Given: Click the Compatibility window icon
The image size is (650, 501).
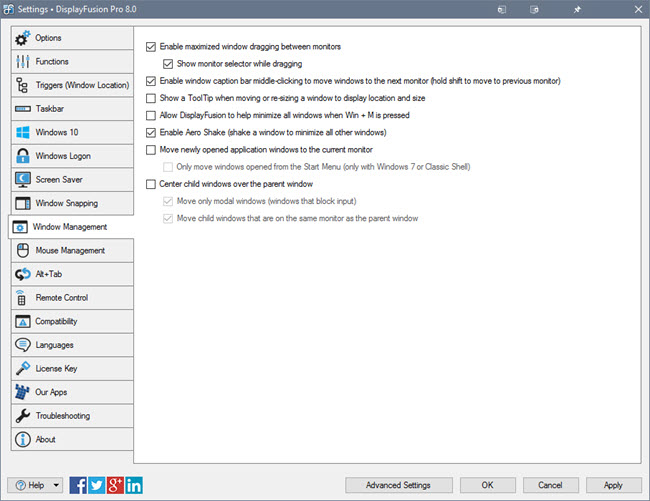Looking at the screenshot, I should (23, 321).
